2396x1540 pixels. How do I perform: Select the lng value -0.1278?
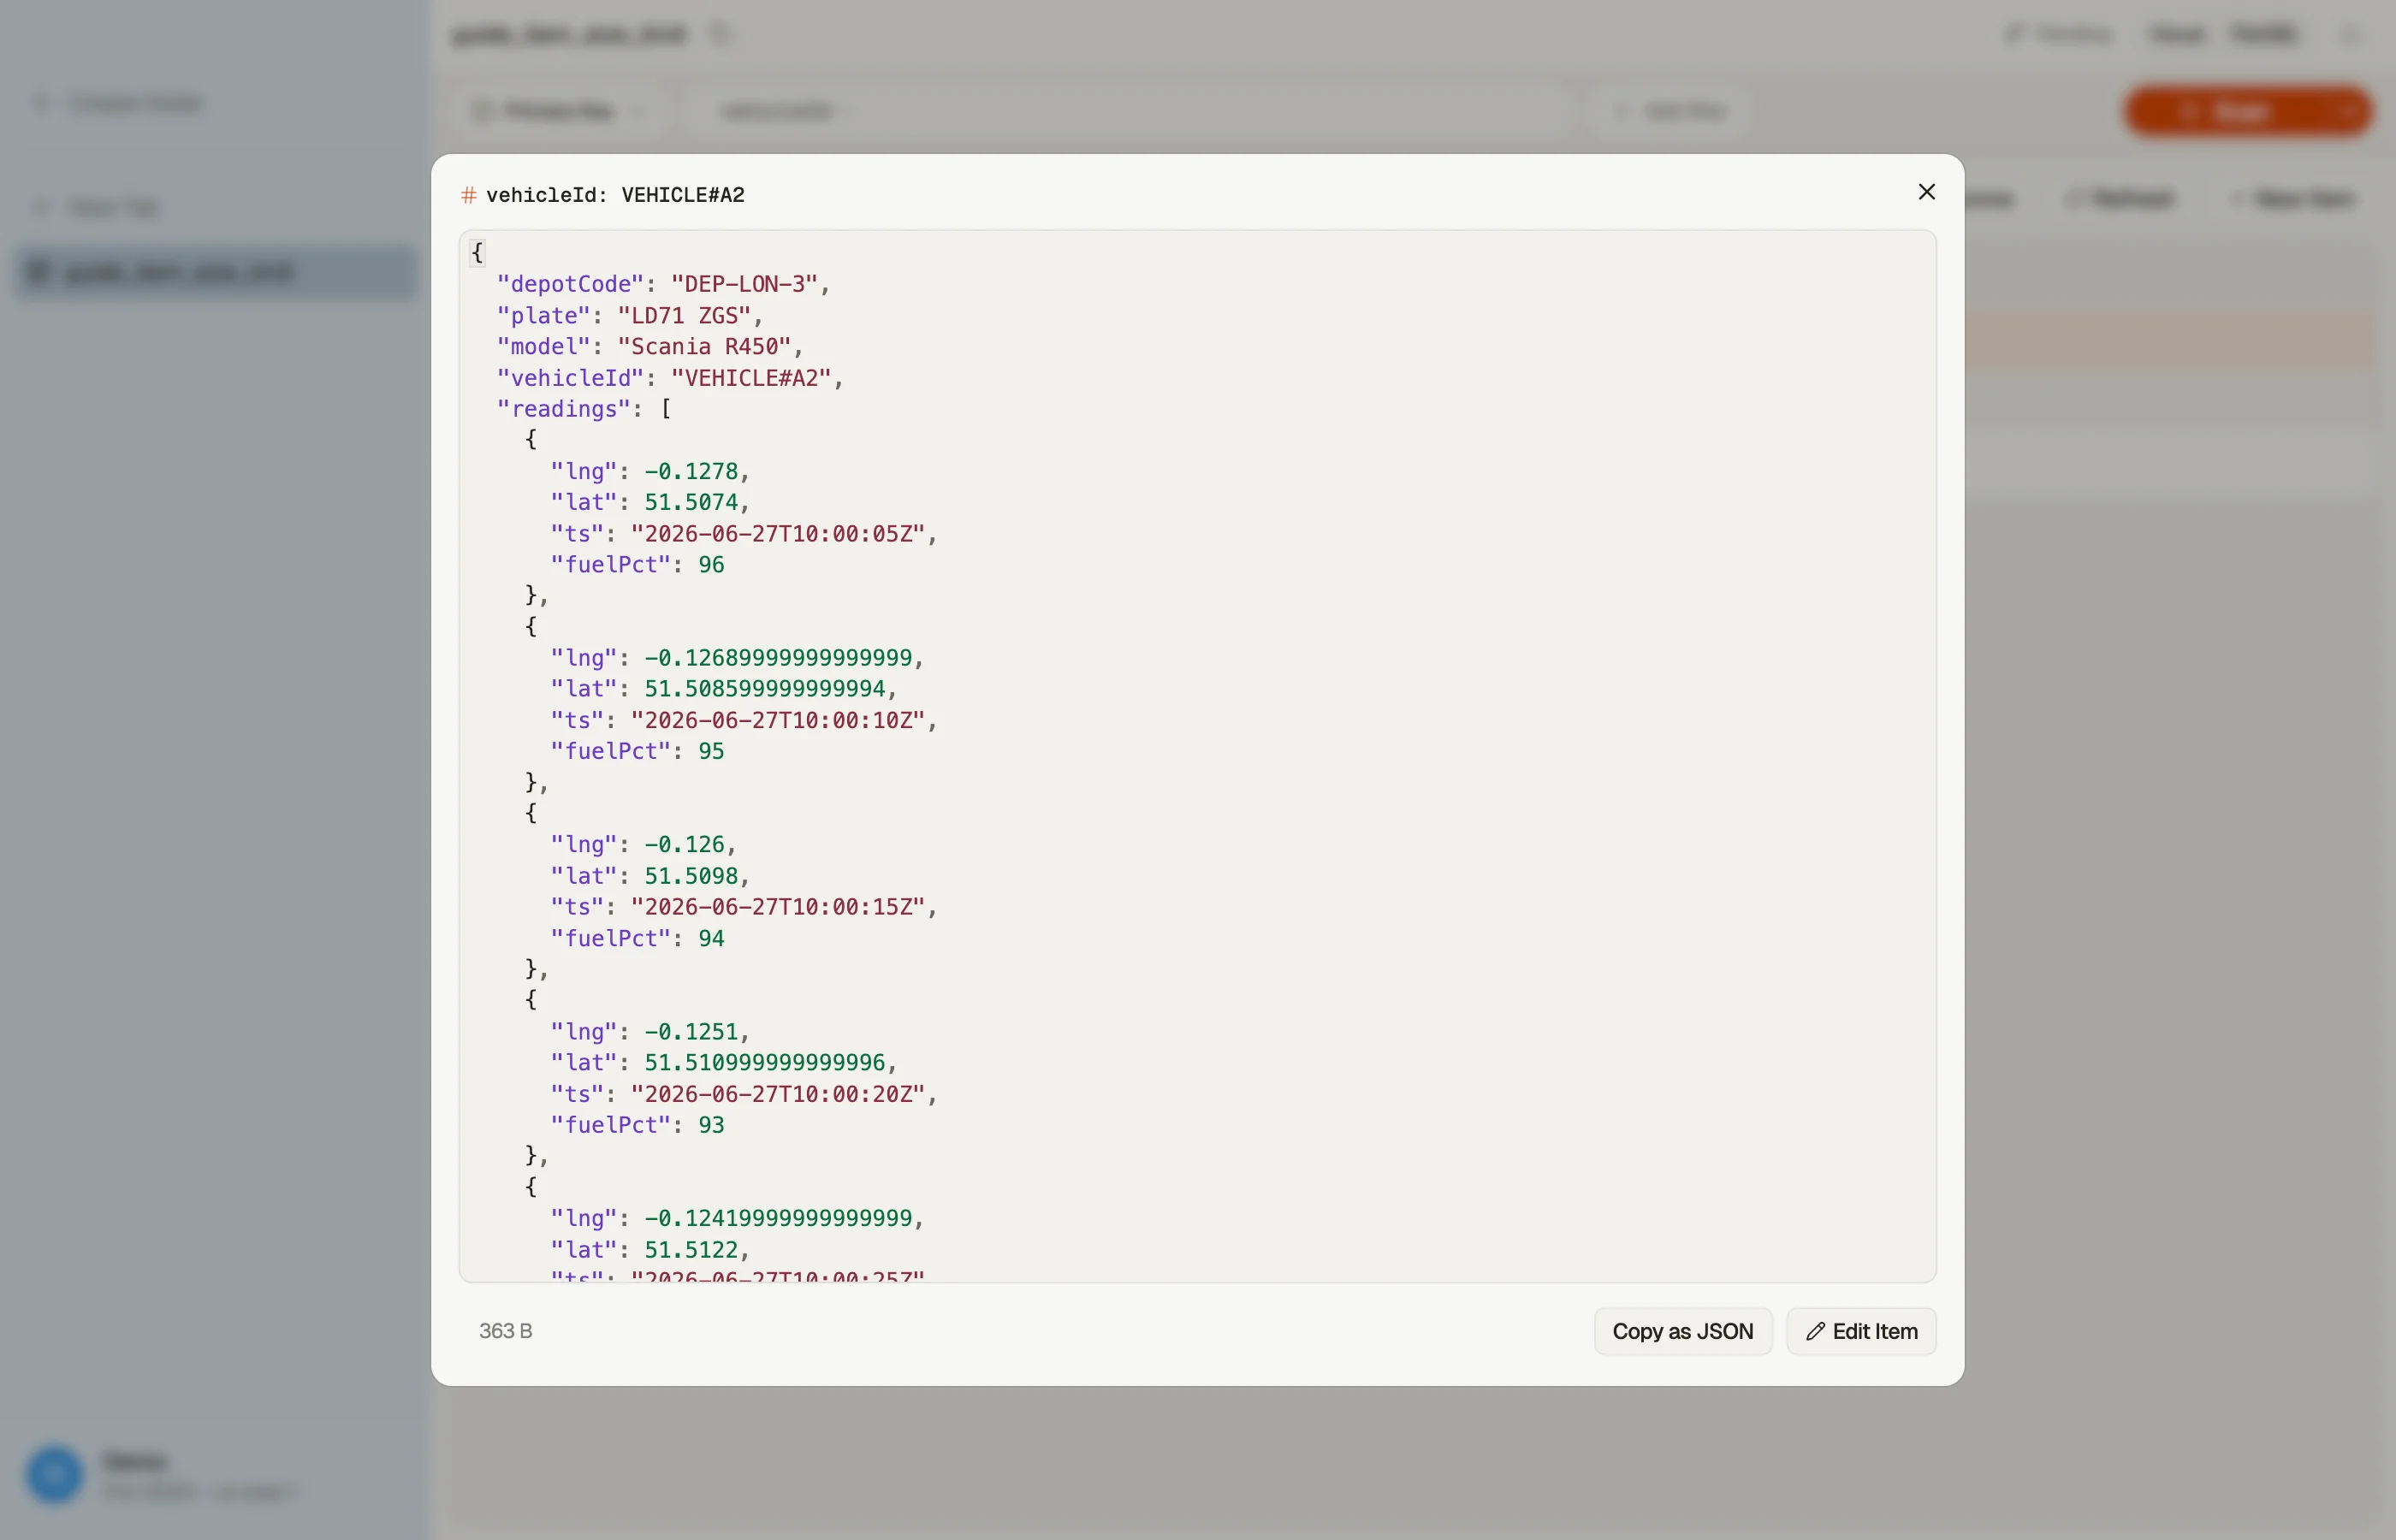coord(691,471)
